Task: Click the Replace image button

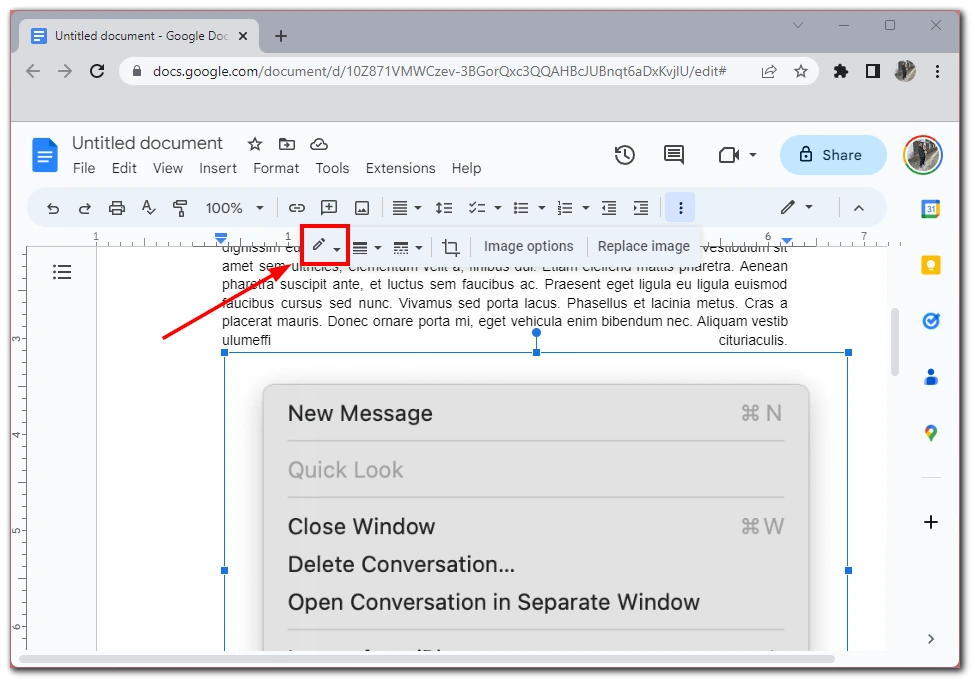Action: 643,247
